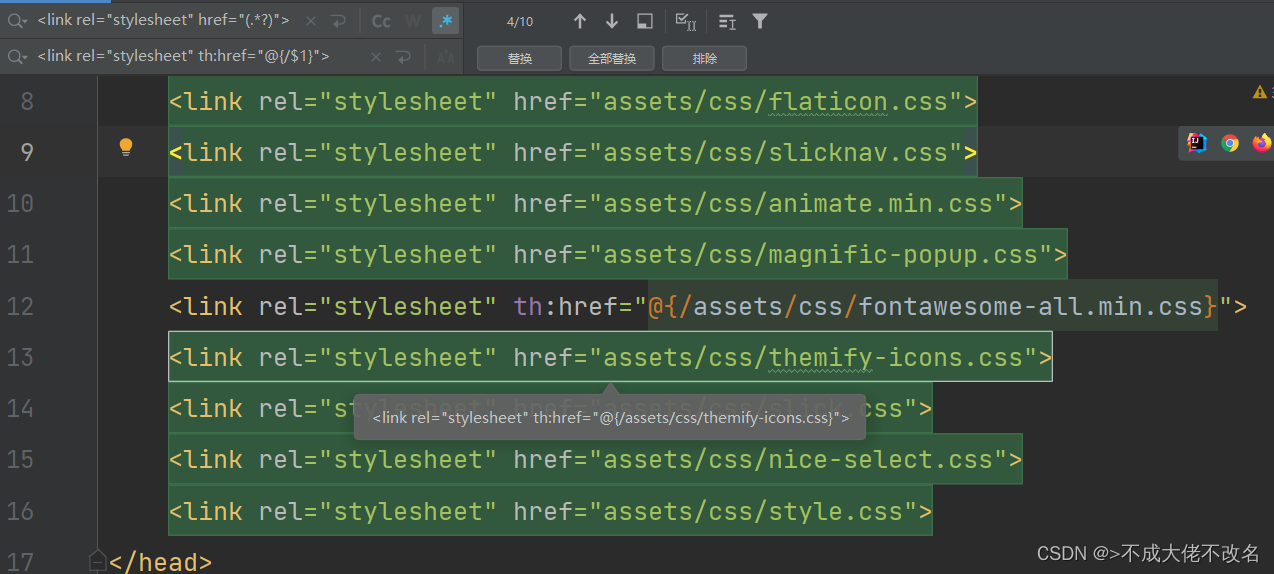The height and width of the screenshot is (574, 1274).
Task: Open page in IntelliJ built-in preview
Action: tap(1196, 143)
